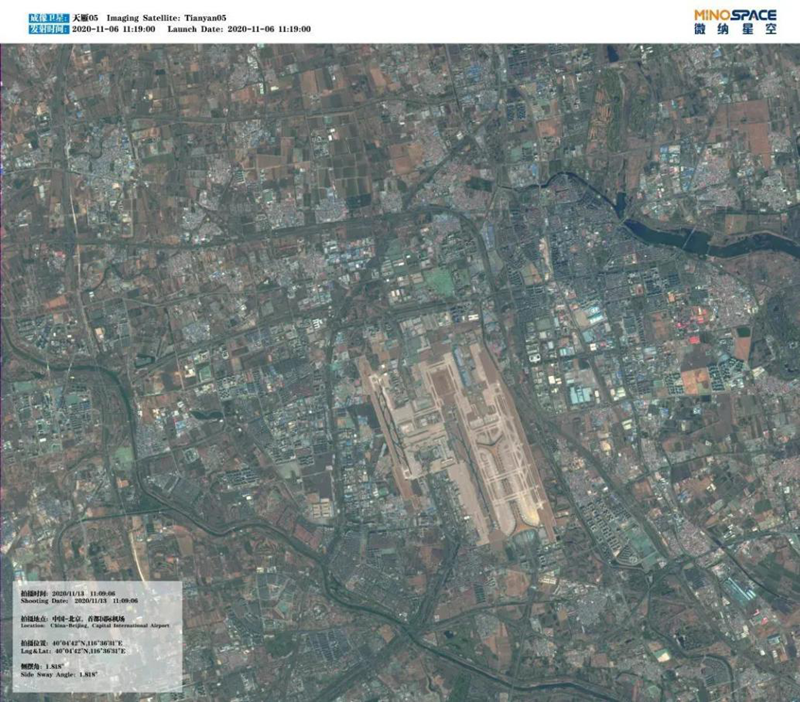This screenshot has height=702, width=800.
Task: Click the 拍摄地点 location line in Chinese
Action: (80, 619)
